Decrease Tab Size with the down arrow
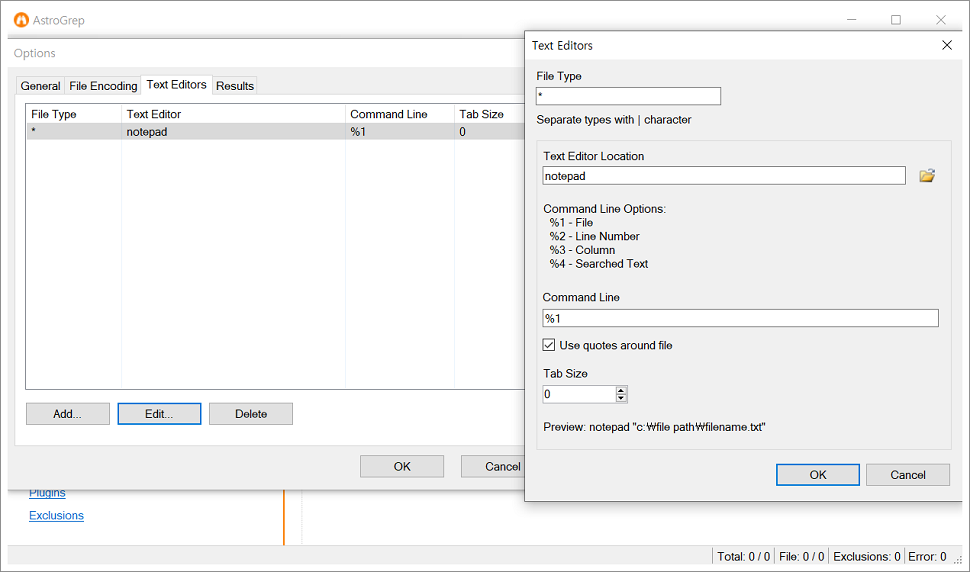This screenshot has width=970, height=572. 621,398
